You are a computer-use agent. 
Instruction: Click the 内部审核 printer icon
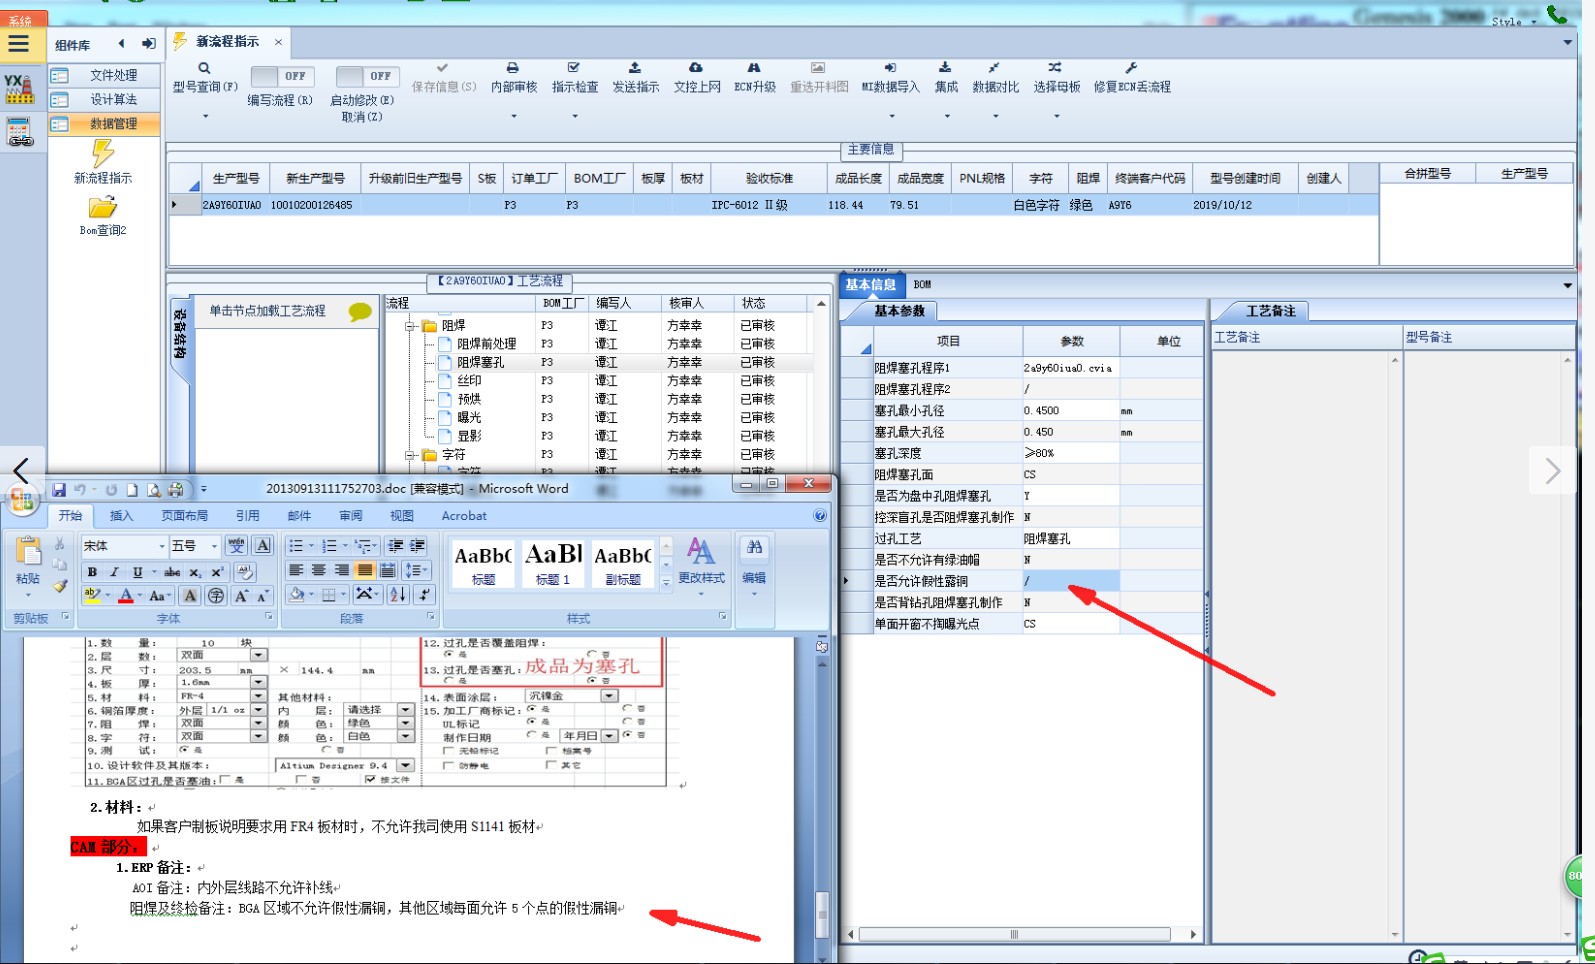coord(512,68)
